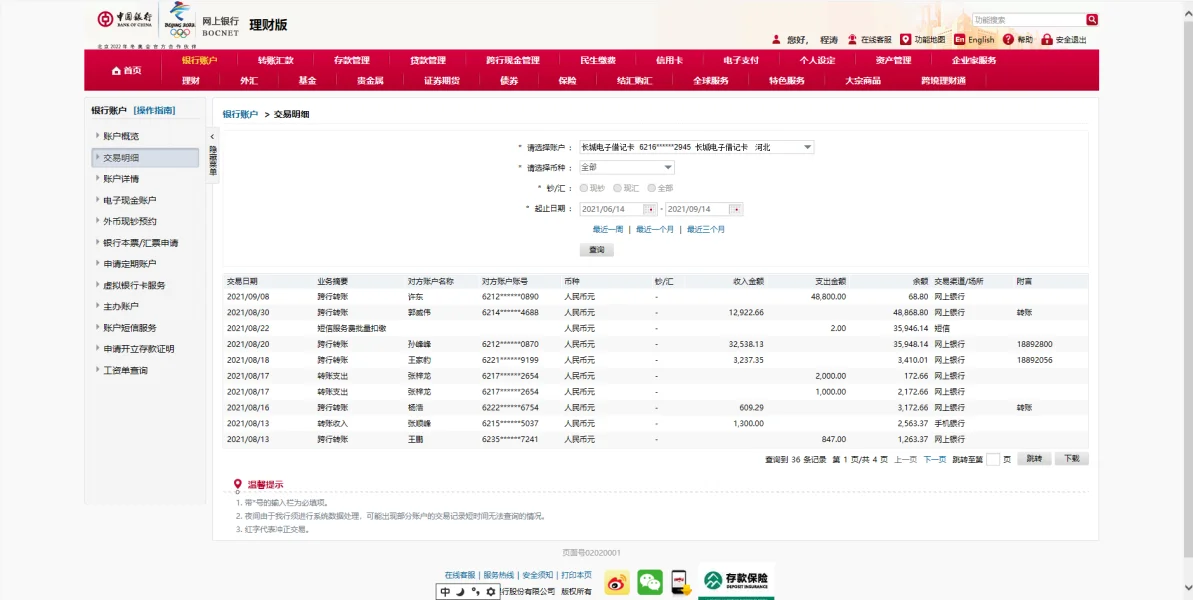Open the Weibo icon in footer
The image size is (1193, 600).
point(617,582)
